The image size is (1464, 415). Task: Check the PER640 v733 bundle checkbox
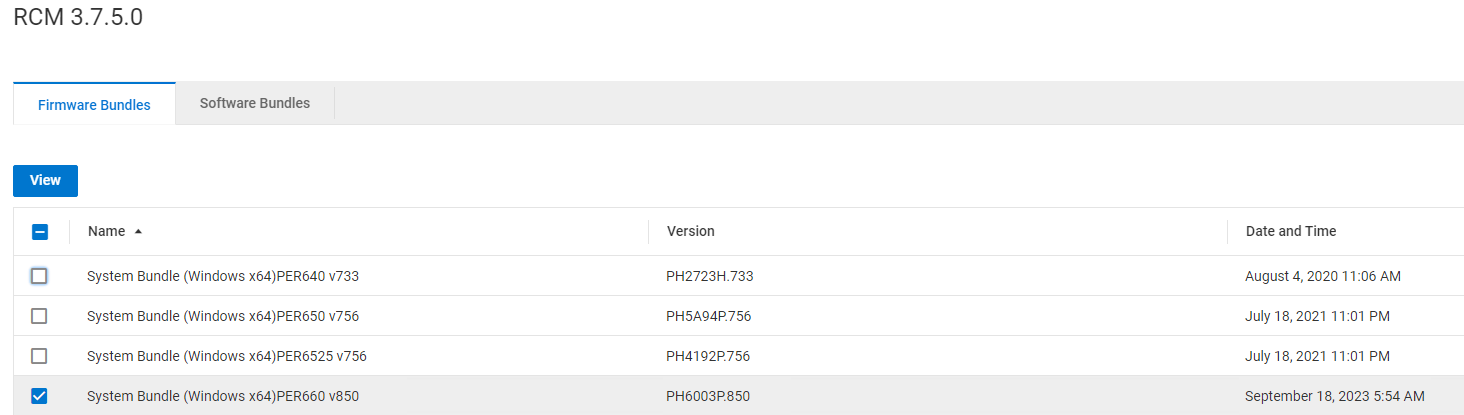click(x=39, y=276)
